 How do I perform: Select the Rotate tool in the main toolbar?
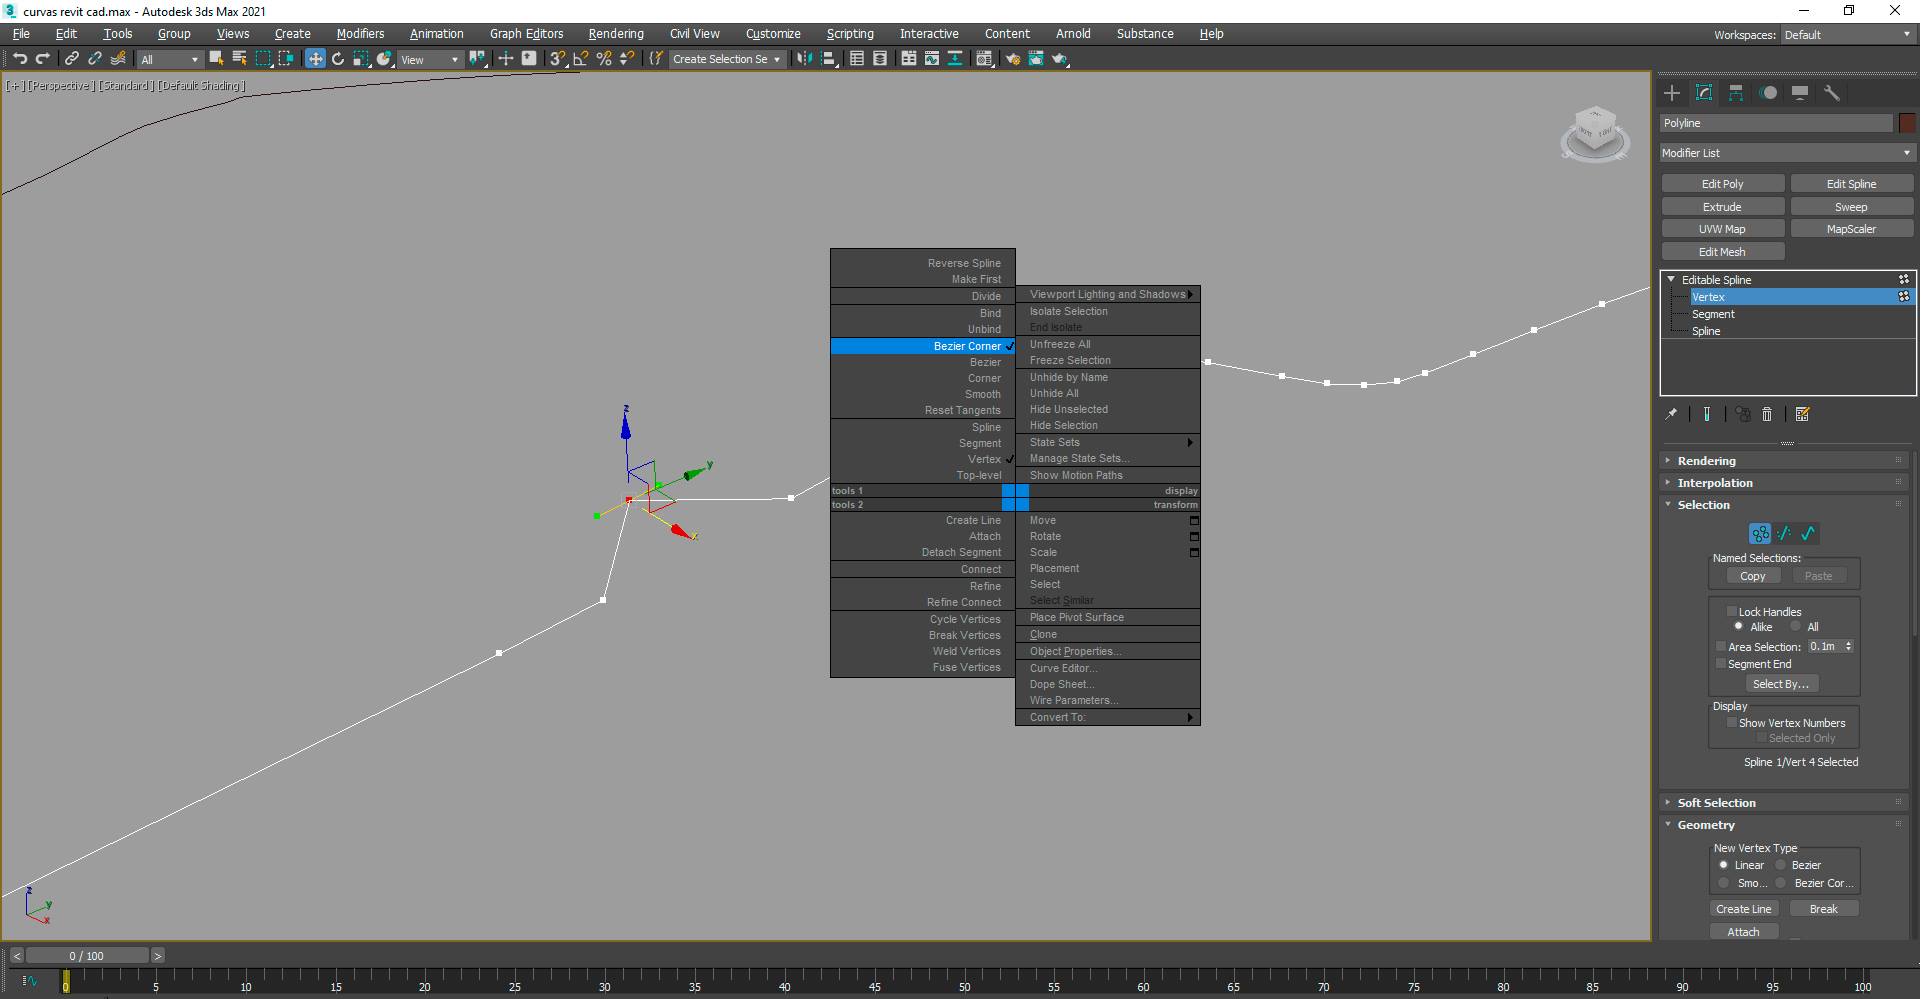[338, 58]
